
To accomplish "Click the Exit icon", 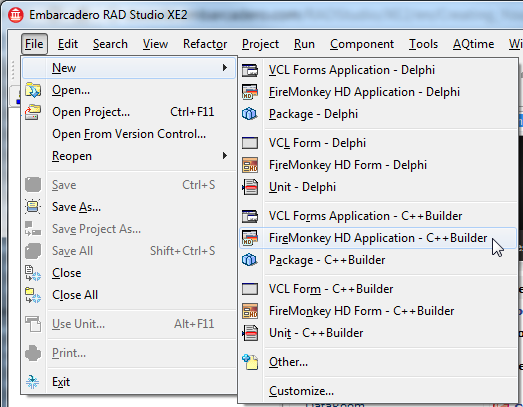I will (33, 382).
